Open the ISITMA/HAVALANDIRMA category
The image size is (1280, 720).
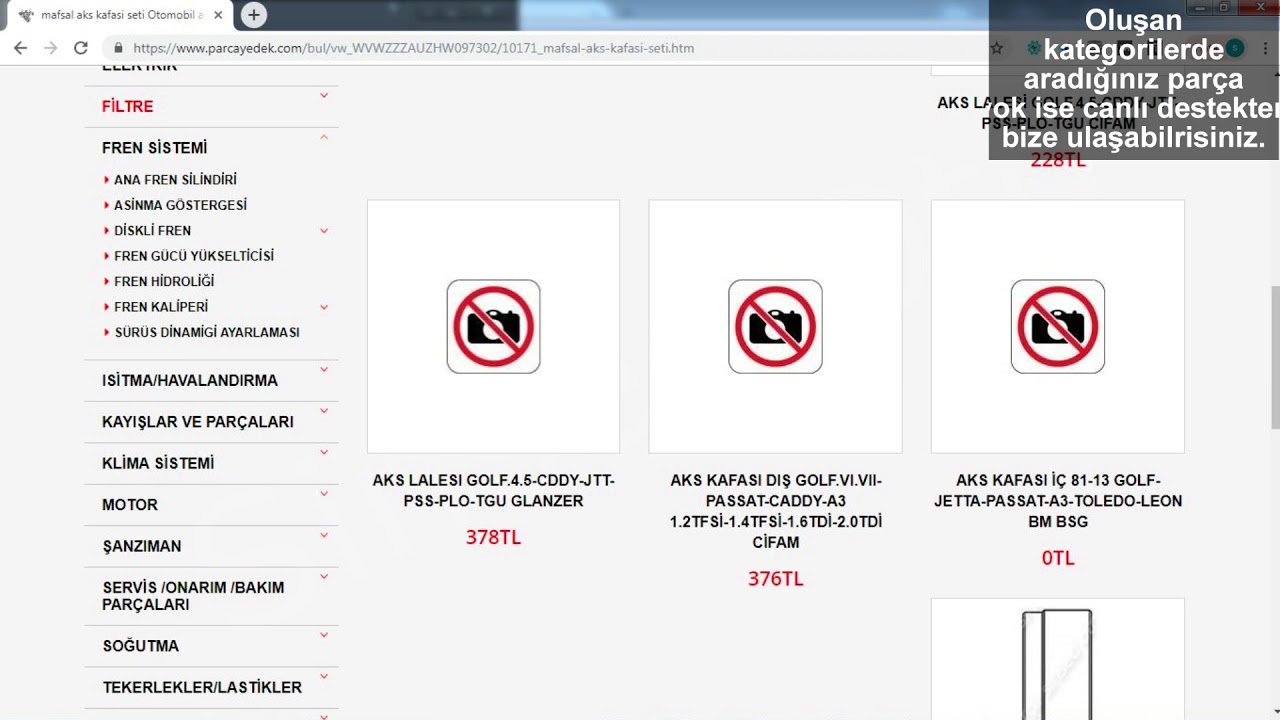[x=190, y=381]
